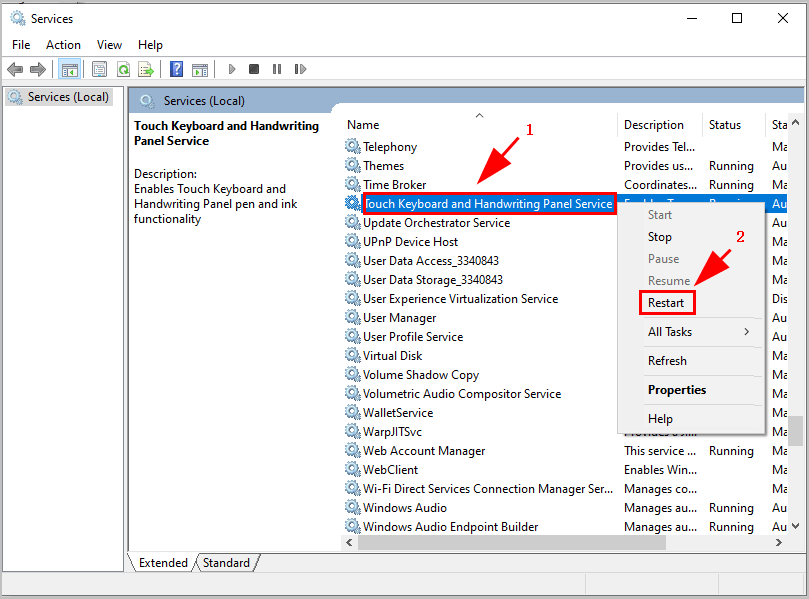
Task: Click the Pause Service toolbar icon
Action: click(277, 69)
